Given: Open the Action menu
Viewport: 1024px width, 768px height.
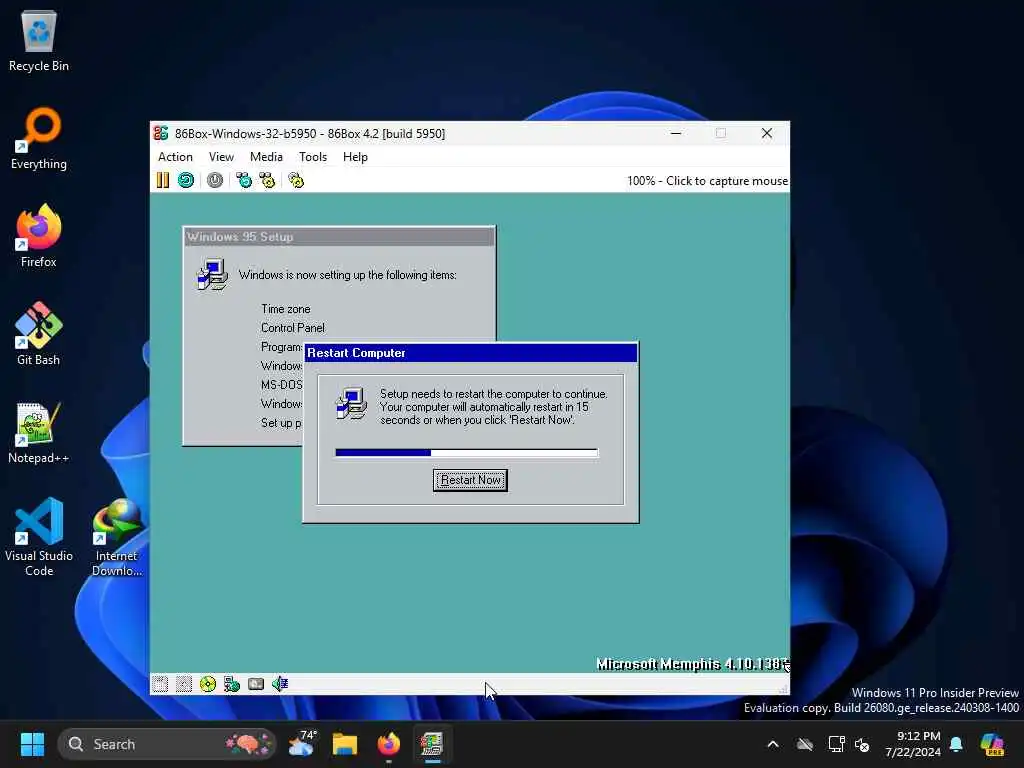Looking at the screenshot, I should (x=175, y=157).
